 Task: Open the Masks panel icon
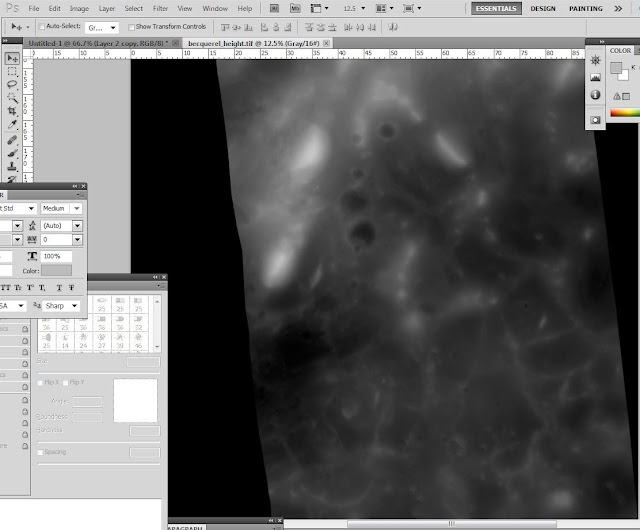pyautogui.click(x=595, y=120)
